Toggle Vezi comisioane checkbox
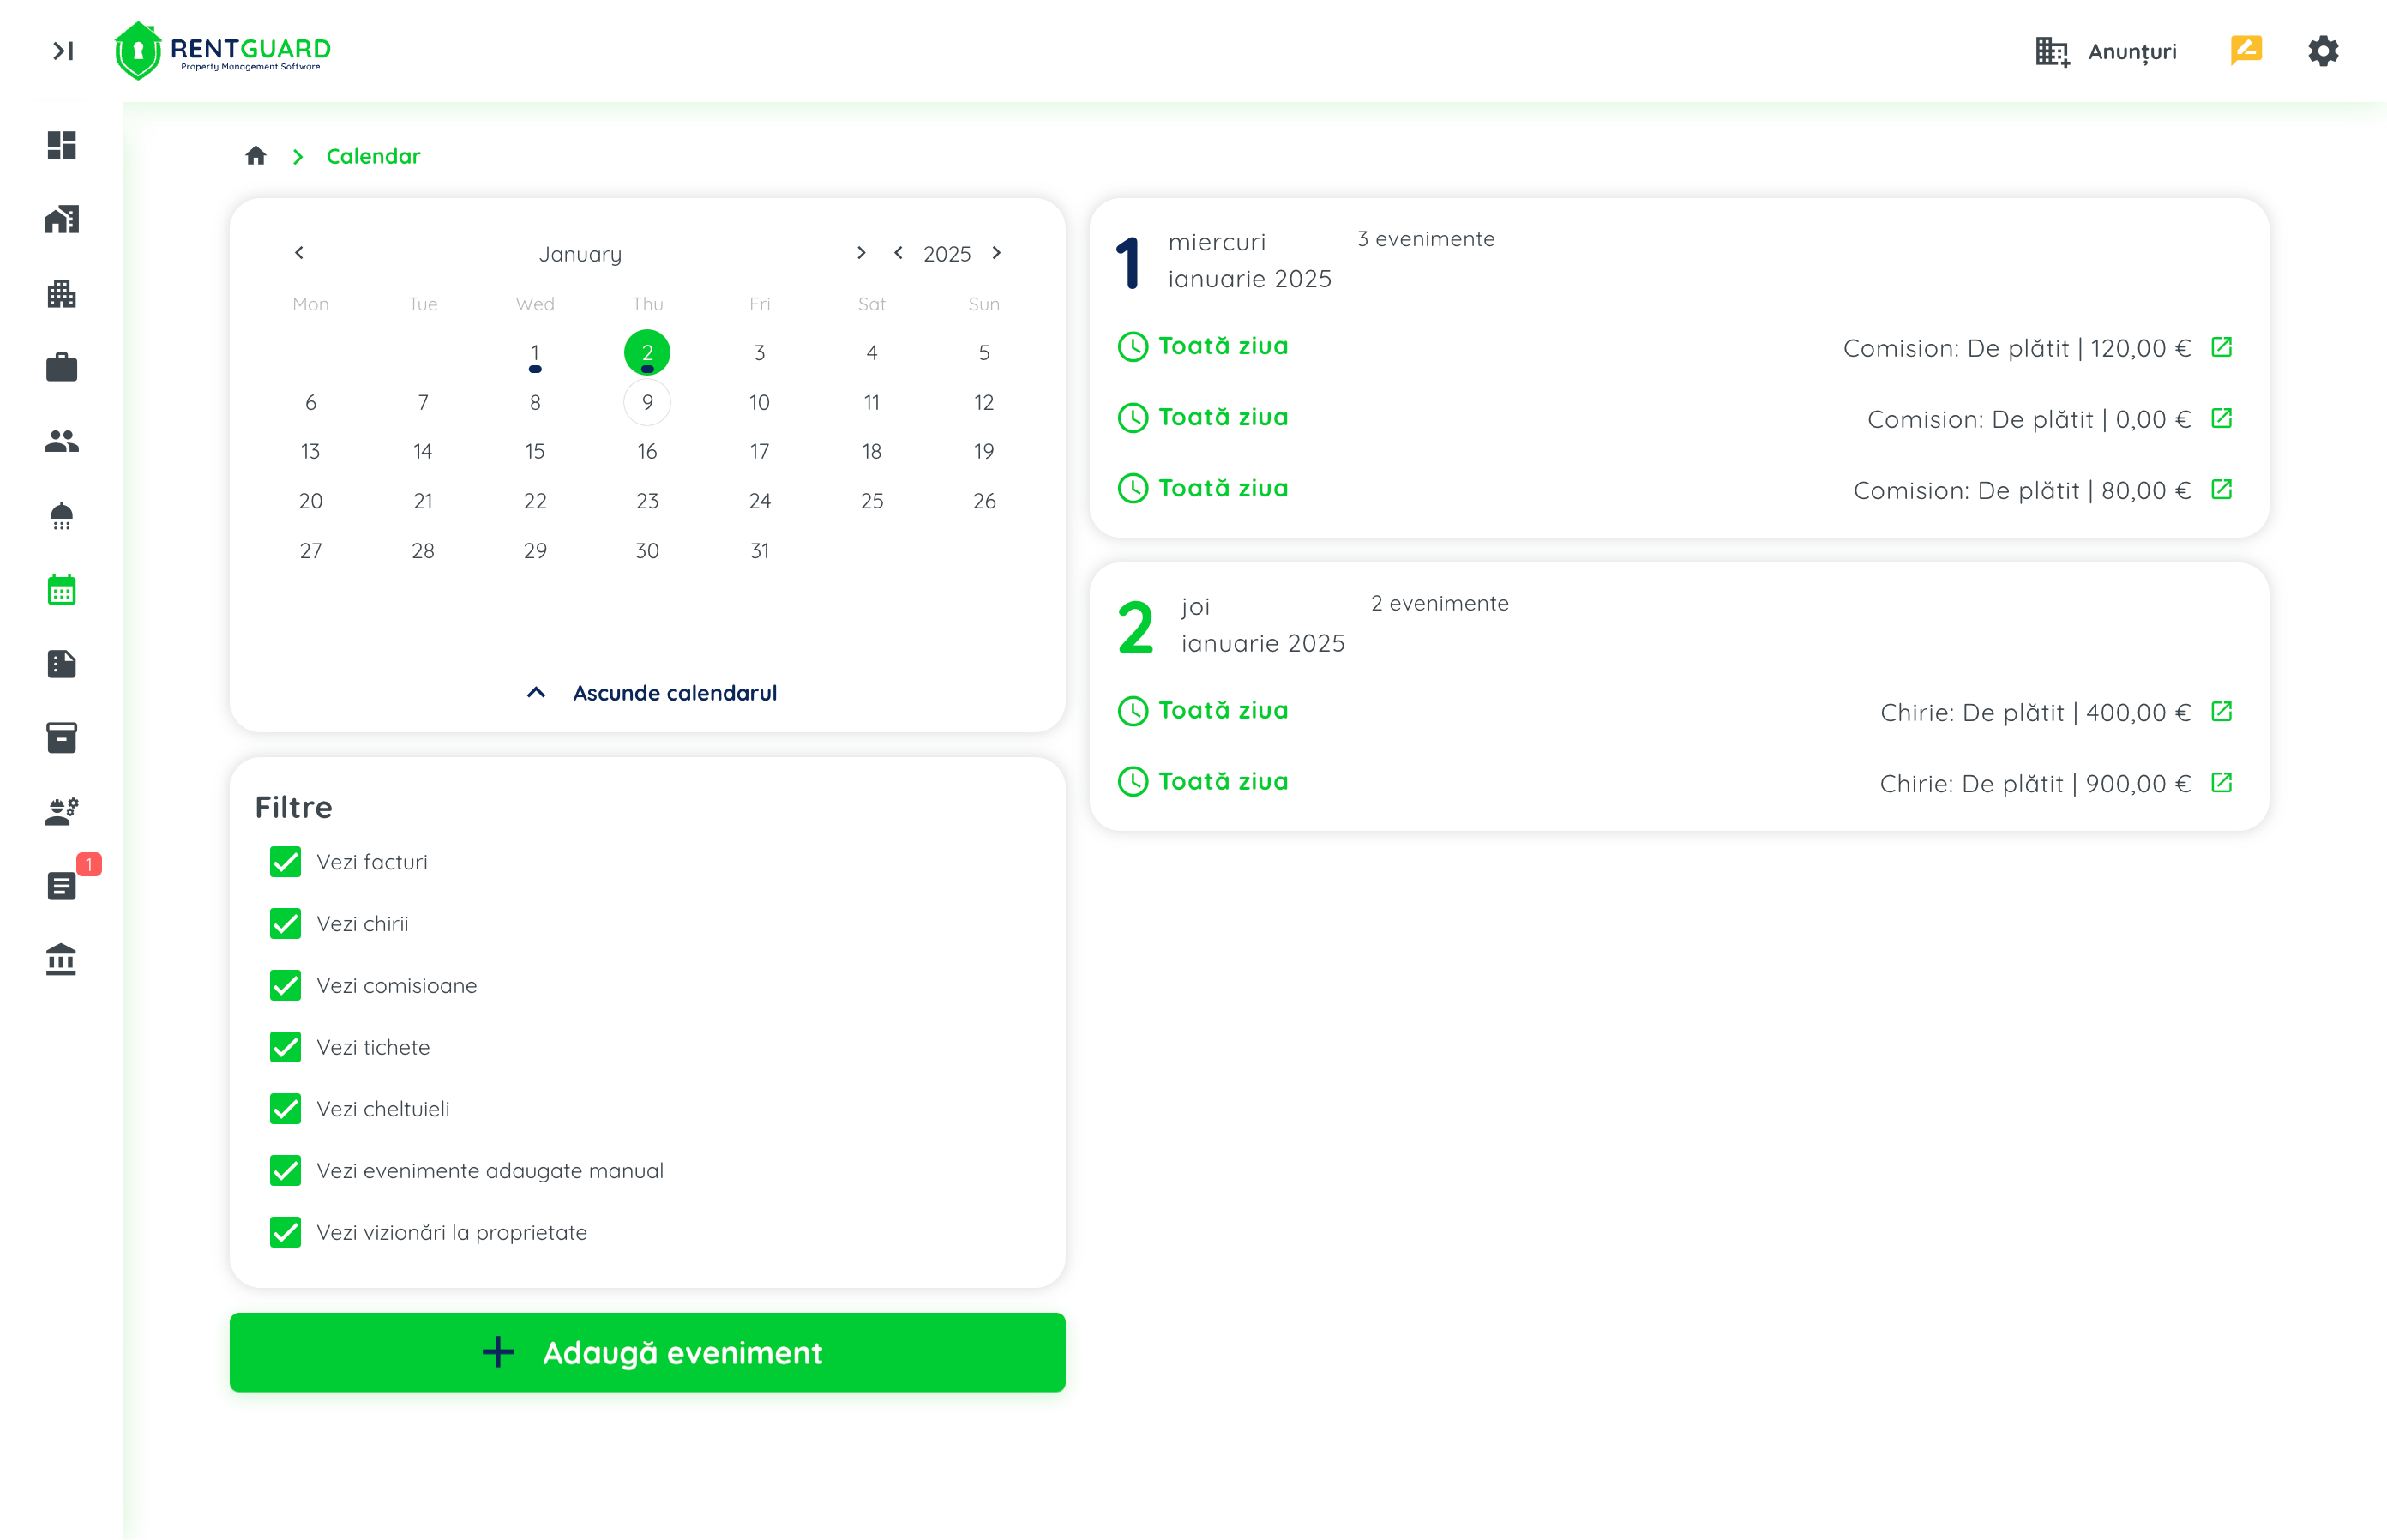 point(285,985)
